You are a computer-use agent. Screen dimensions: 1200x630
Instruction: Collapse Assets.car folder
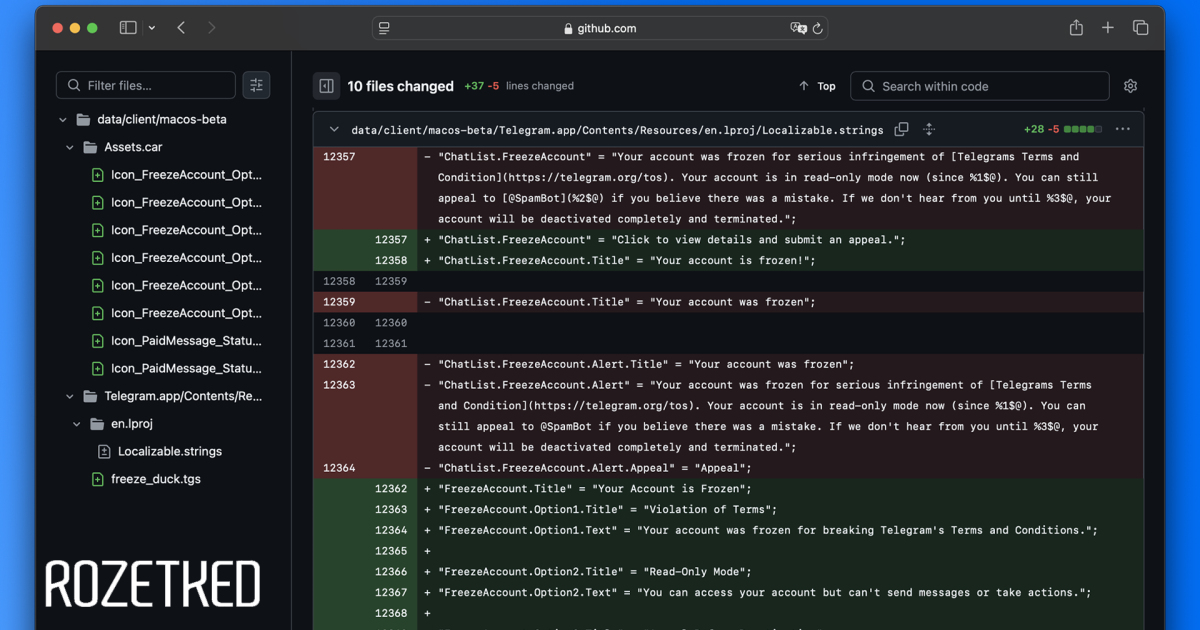tap(70, 147)
